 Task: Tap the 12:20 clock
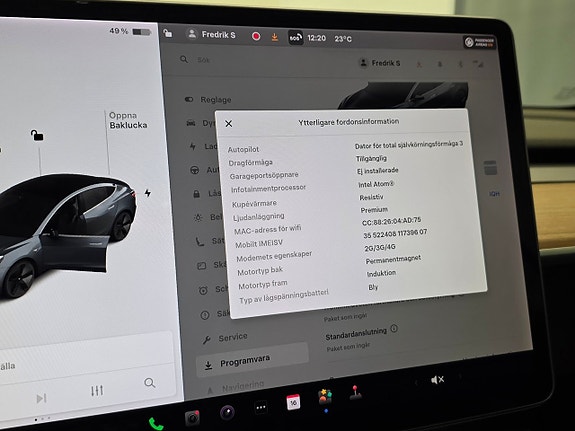(316, 38)
